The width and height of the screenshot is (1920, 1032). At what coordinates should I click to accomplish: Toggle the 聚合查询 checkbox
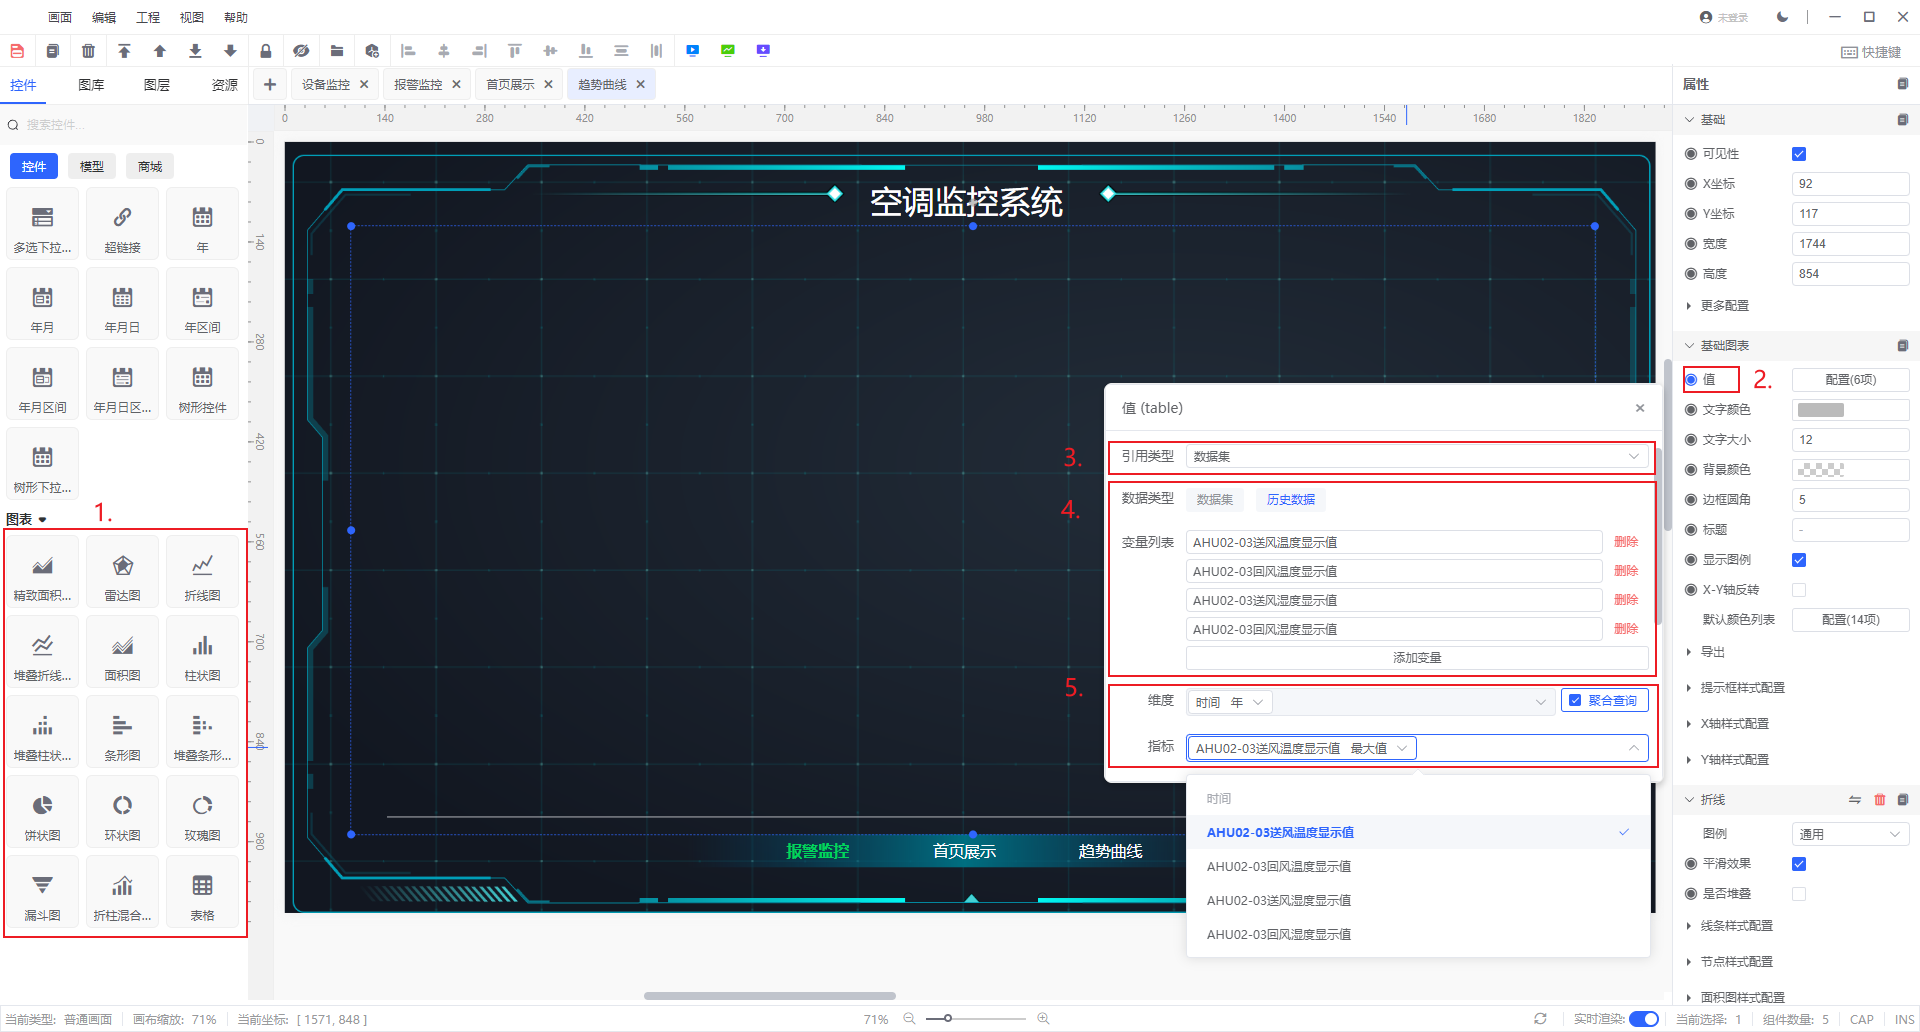1575,701
